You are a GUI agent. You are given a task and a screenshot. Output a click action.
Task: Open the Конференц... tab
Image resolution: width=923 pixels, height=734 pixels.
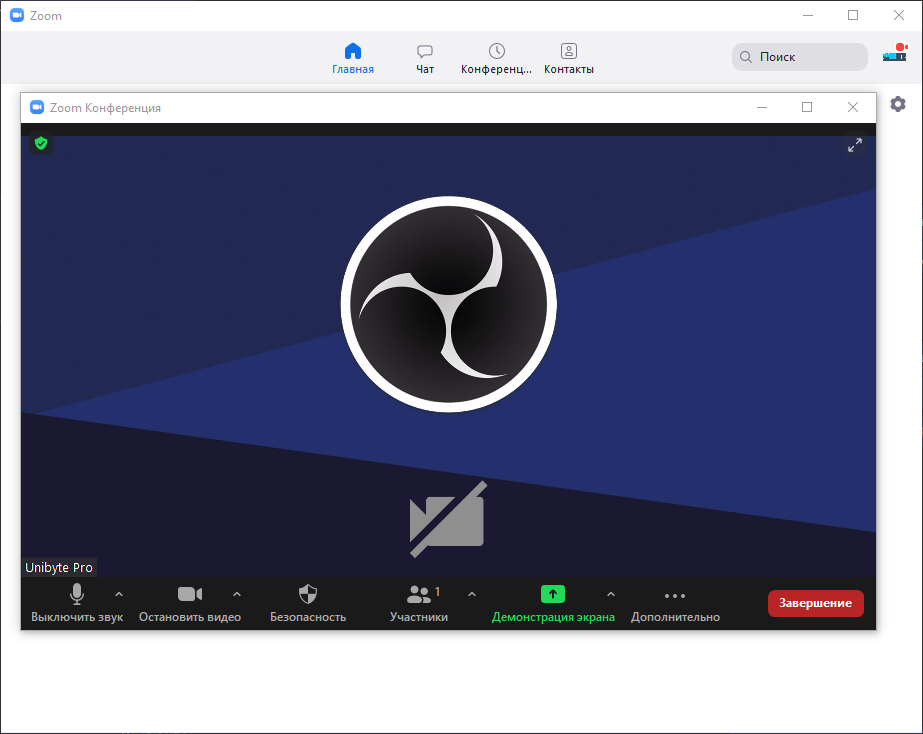496,59
